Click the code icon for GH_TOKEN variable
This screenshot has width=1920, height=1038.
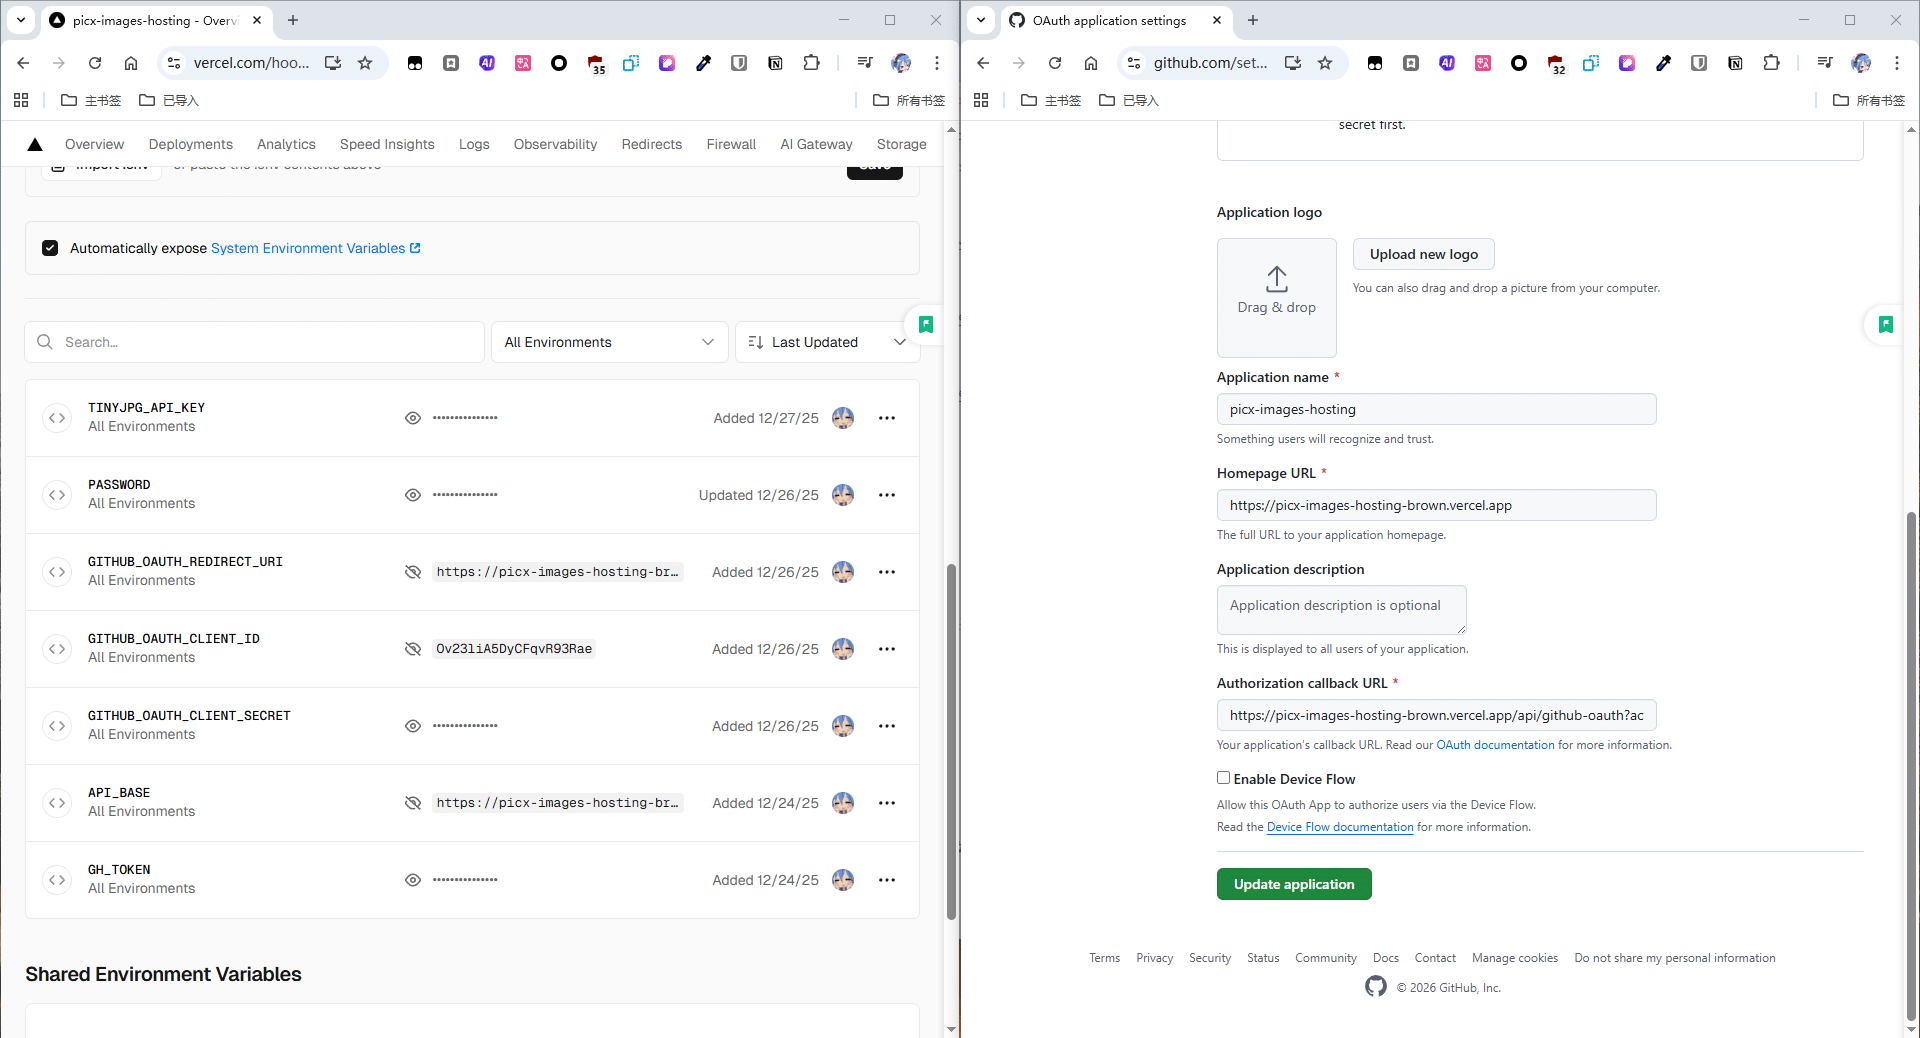tap(57, 880)
